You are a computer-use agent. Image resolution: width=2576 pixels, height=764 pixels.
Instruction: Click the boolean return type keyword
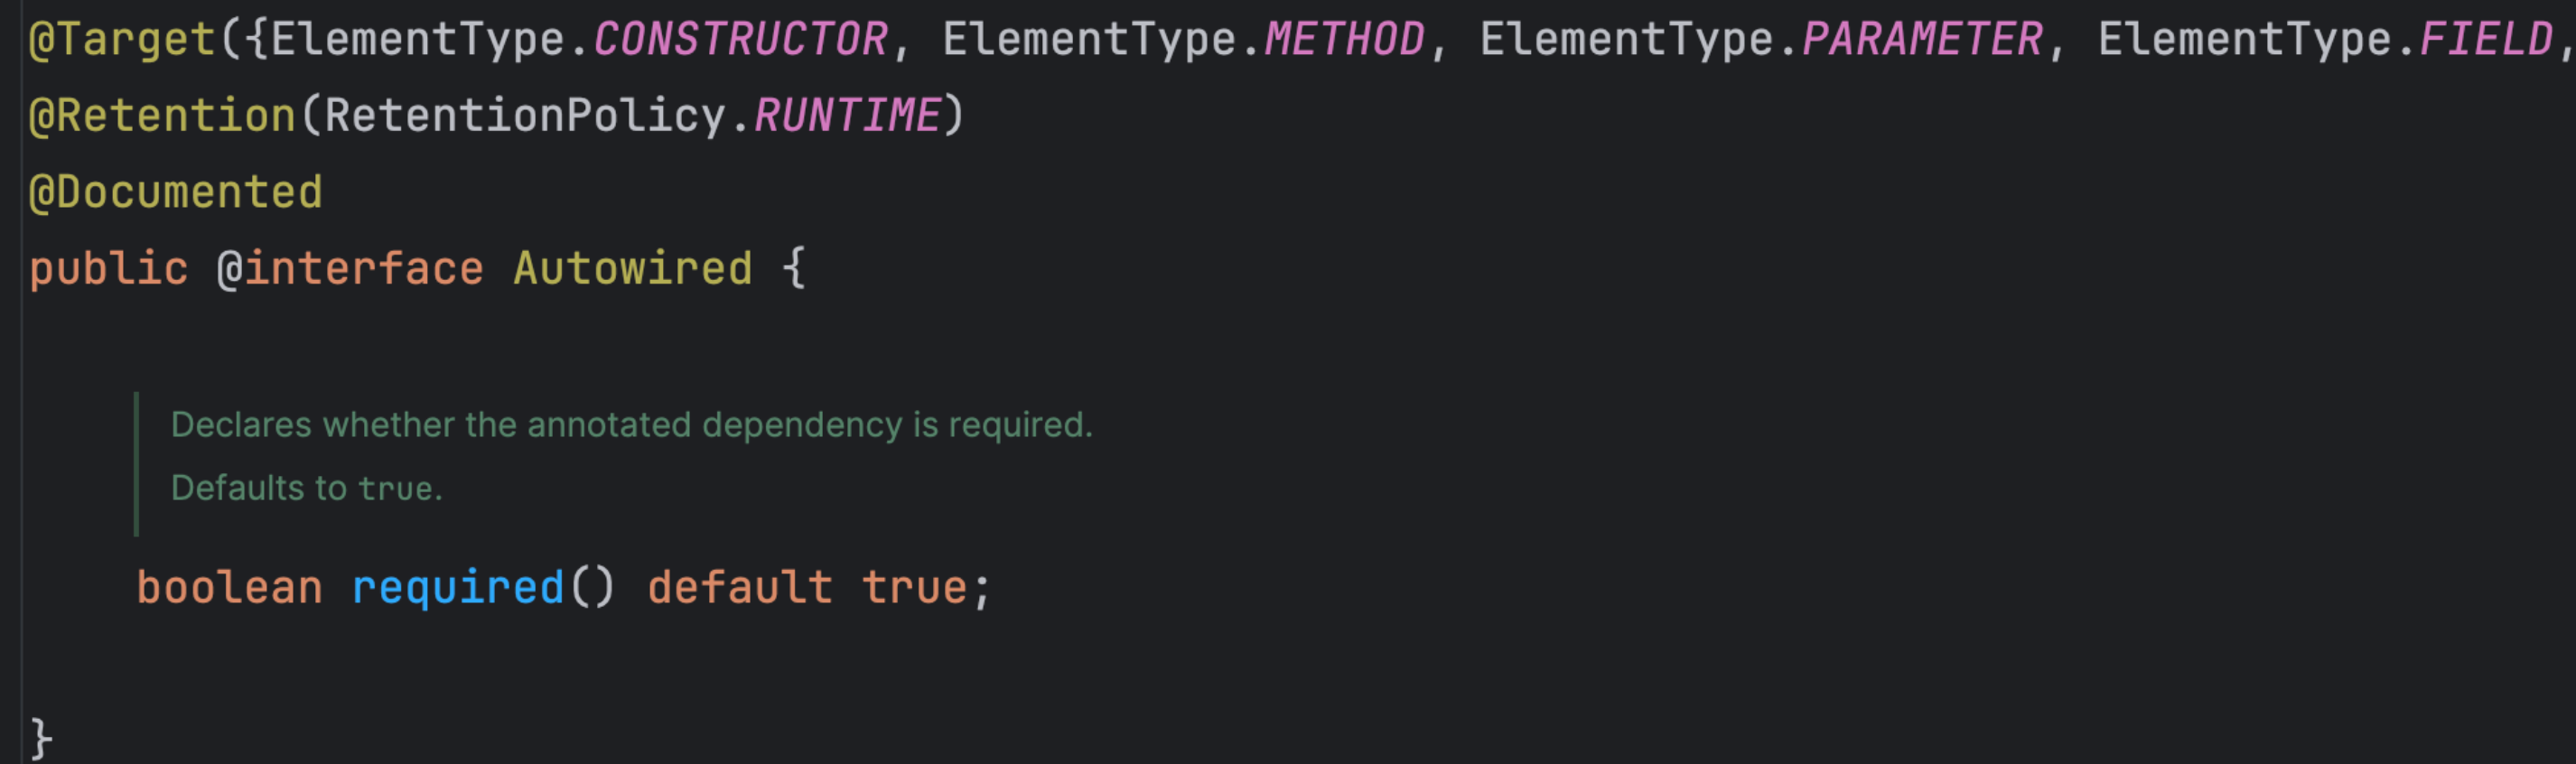pos(229,587)
